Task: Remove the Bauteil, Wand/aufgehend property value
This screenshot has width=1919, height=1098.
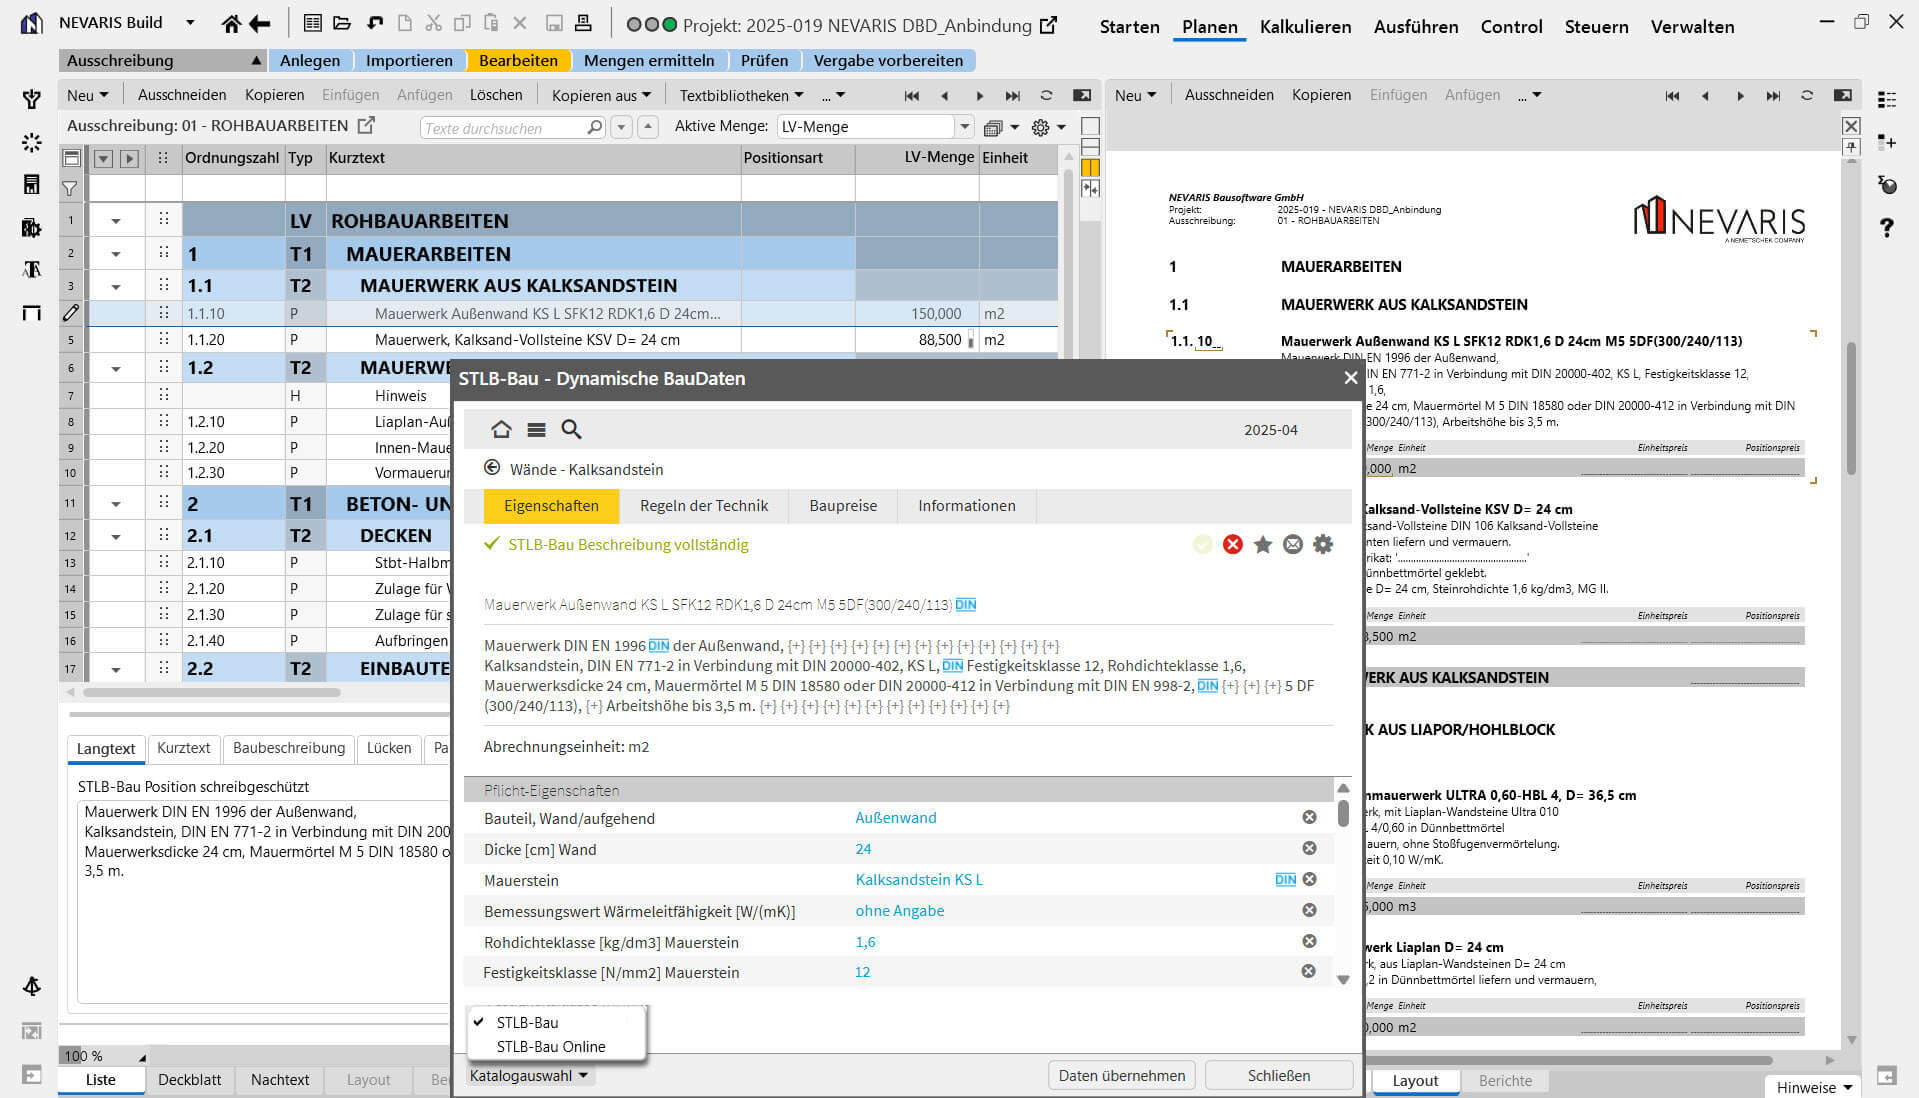Action: pyautogui.click(x=1309, y=817)
